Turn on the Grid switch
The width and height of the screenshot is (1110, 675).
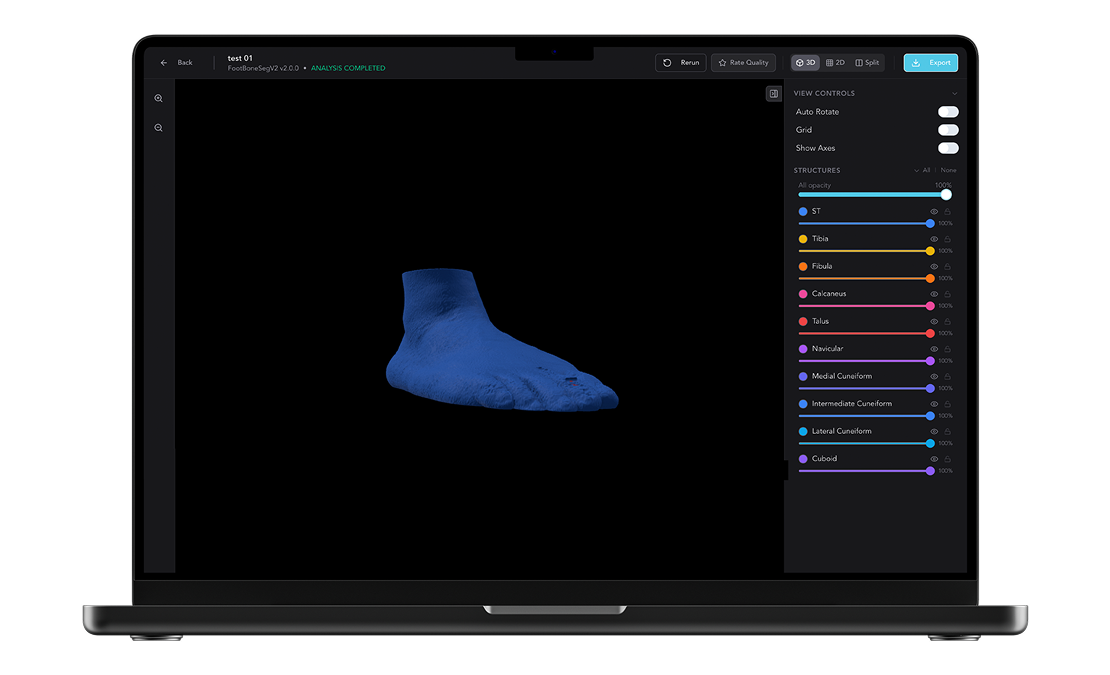click(948, 130)
